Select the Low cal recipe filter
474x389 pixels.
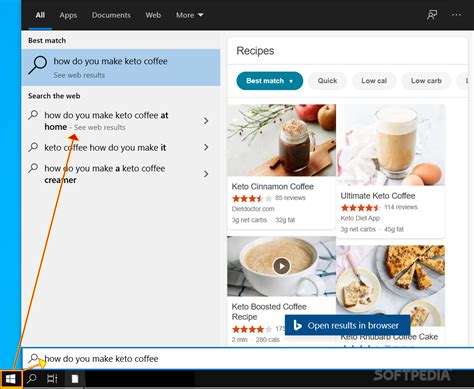coord(374,81)
